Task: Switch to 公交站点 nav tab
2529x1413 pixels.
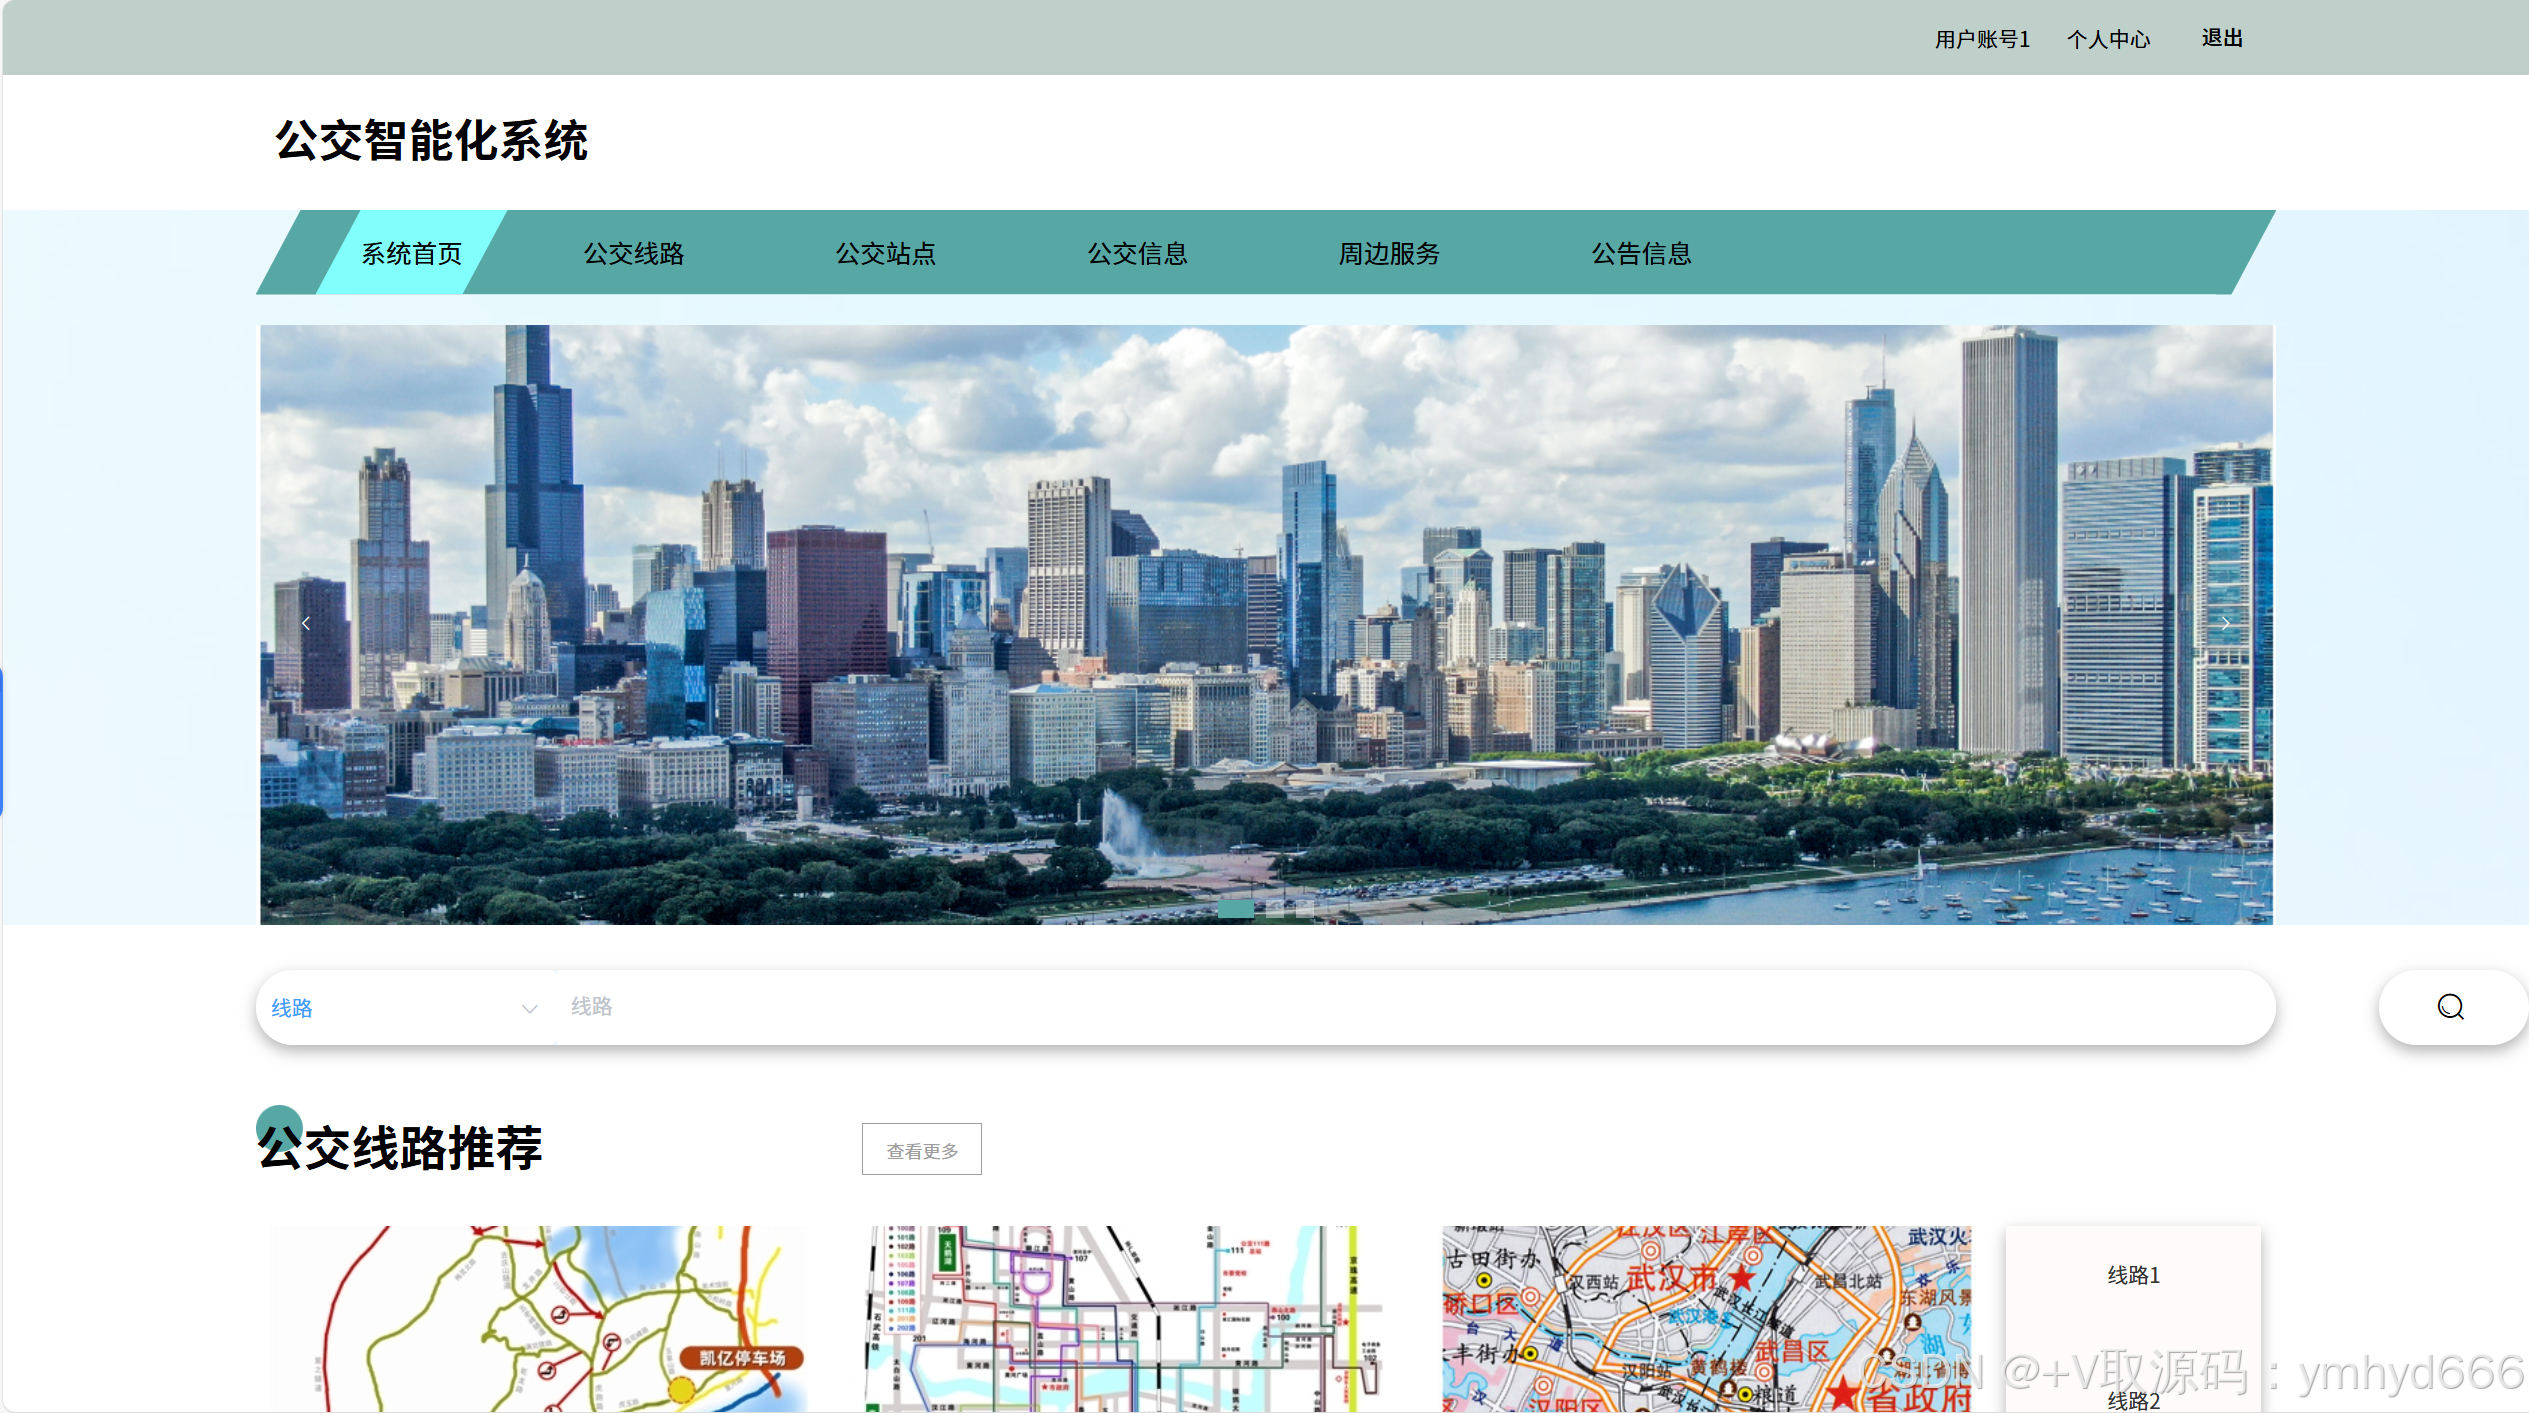Action: click(x=886, y=254)
